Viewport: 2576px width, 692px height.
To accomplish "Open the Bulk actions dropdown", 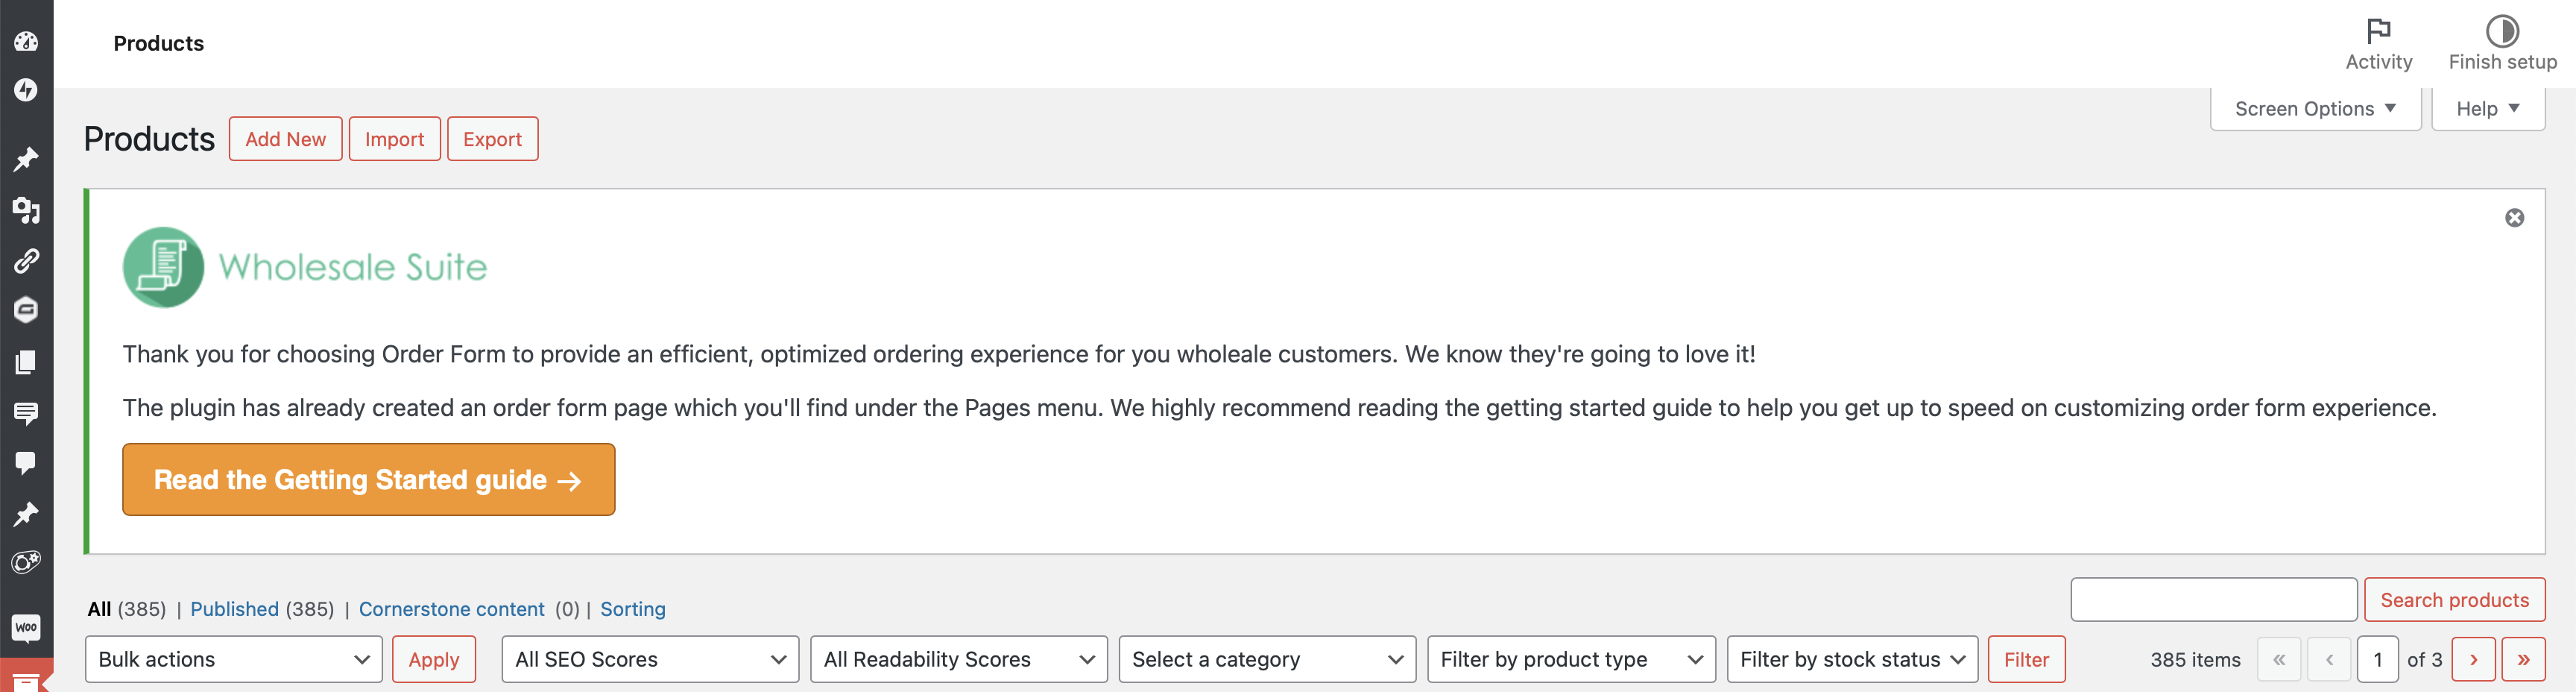I will click(234, 659).
